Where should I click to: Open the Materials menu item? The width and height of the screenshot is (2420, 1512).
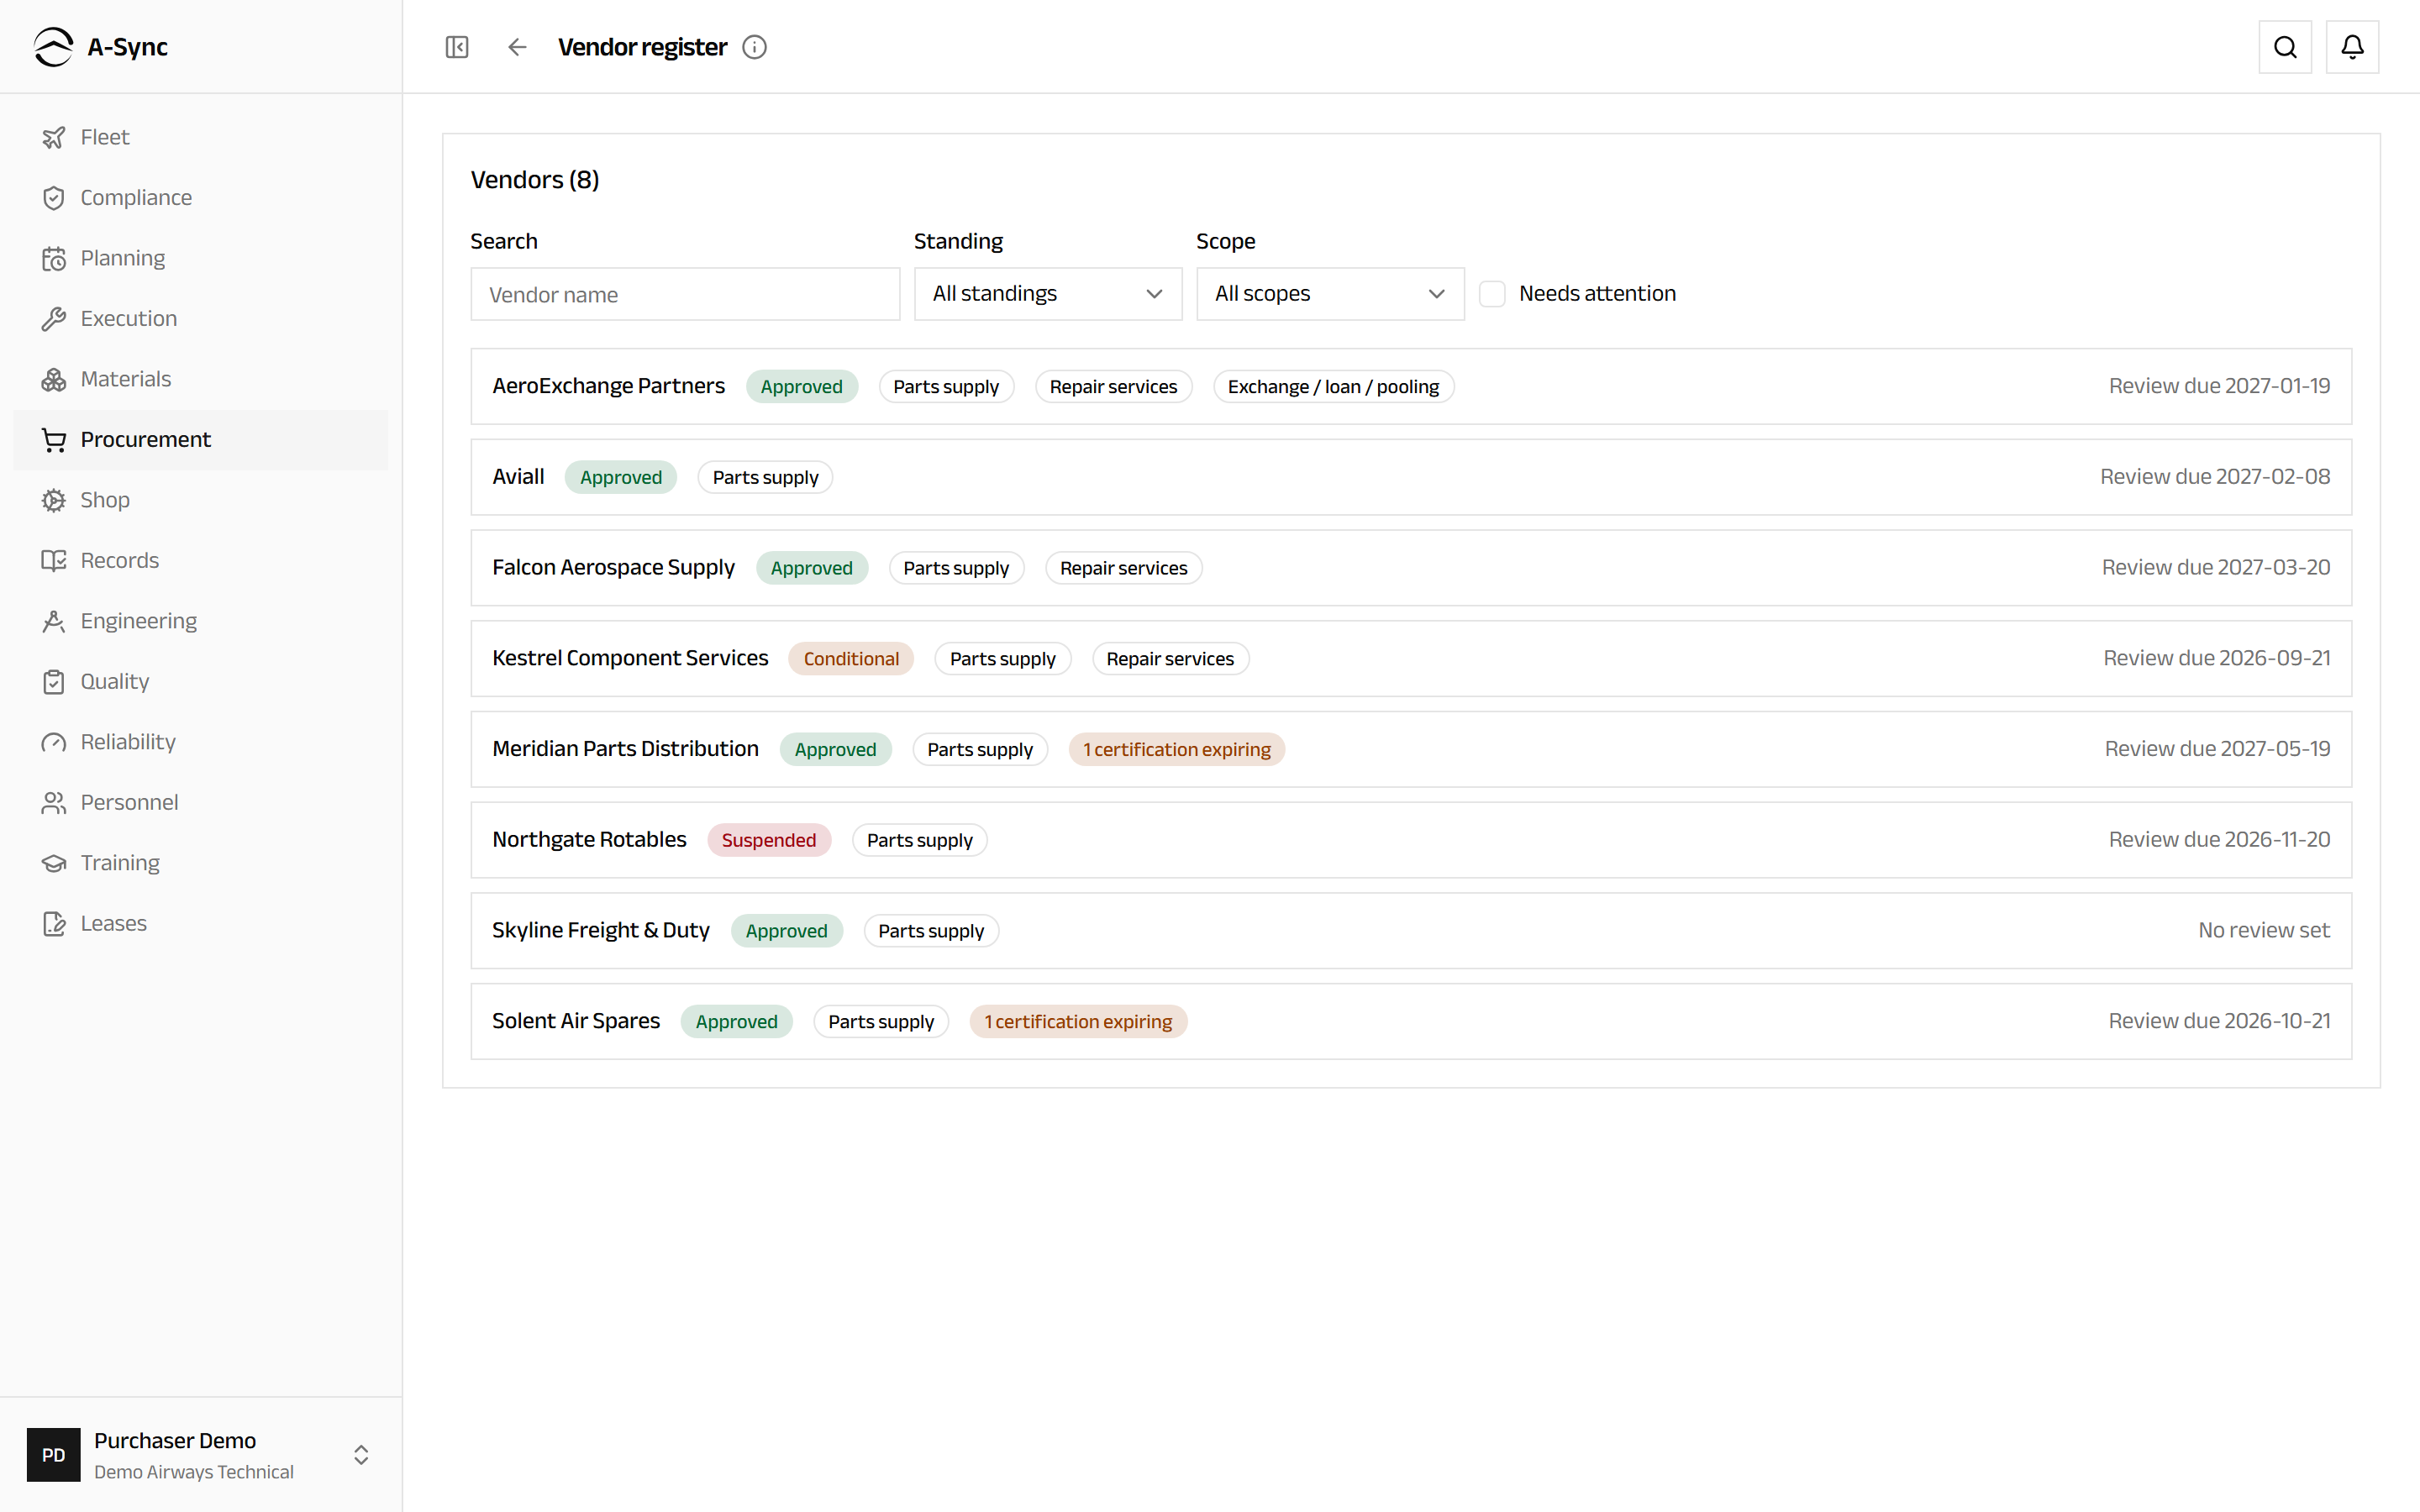201,379
